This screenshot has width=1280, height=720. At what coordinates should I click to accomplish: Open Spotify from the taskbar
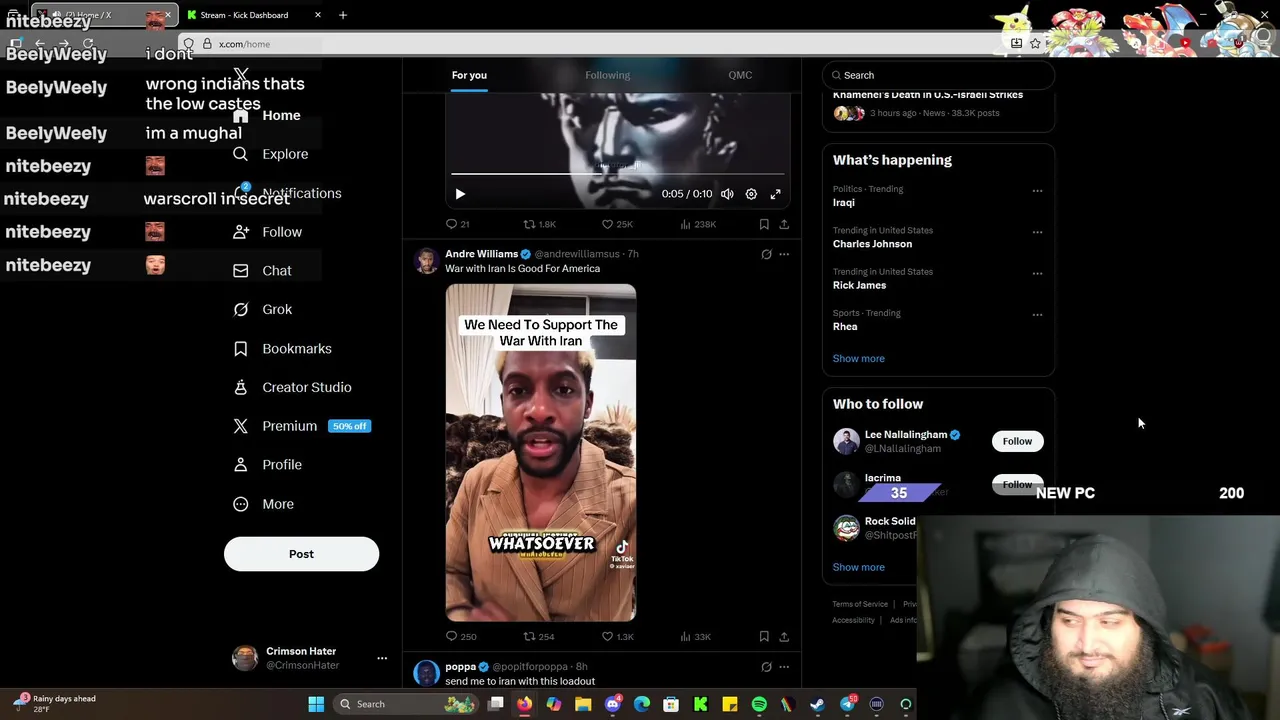click(759, 704)
